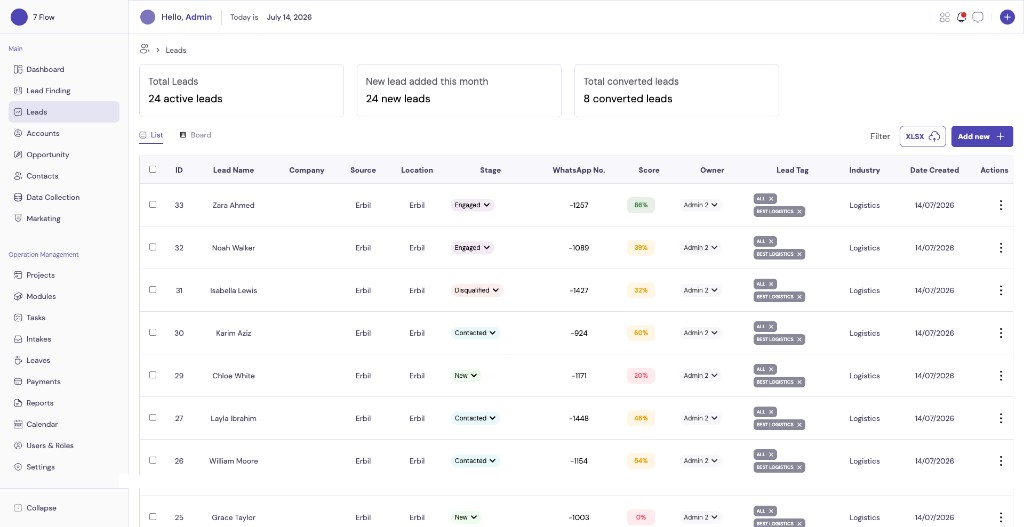Remove BEST LOGISTICS tag from Noah Walker row

click(x=799, y=254)
